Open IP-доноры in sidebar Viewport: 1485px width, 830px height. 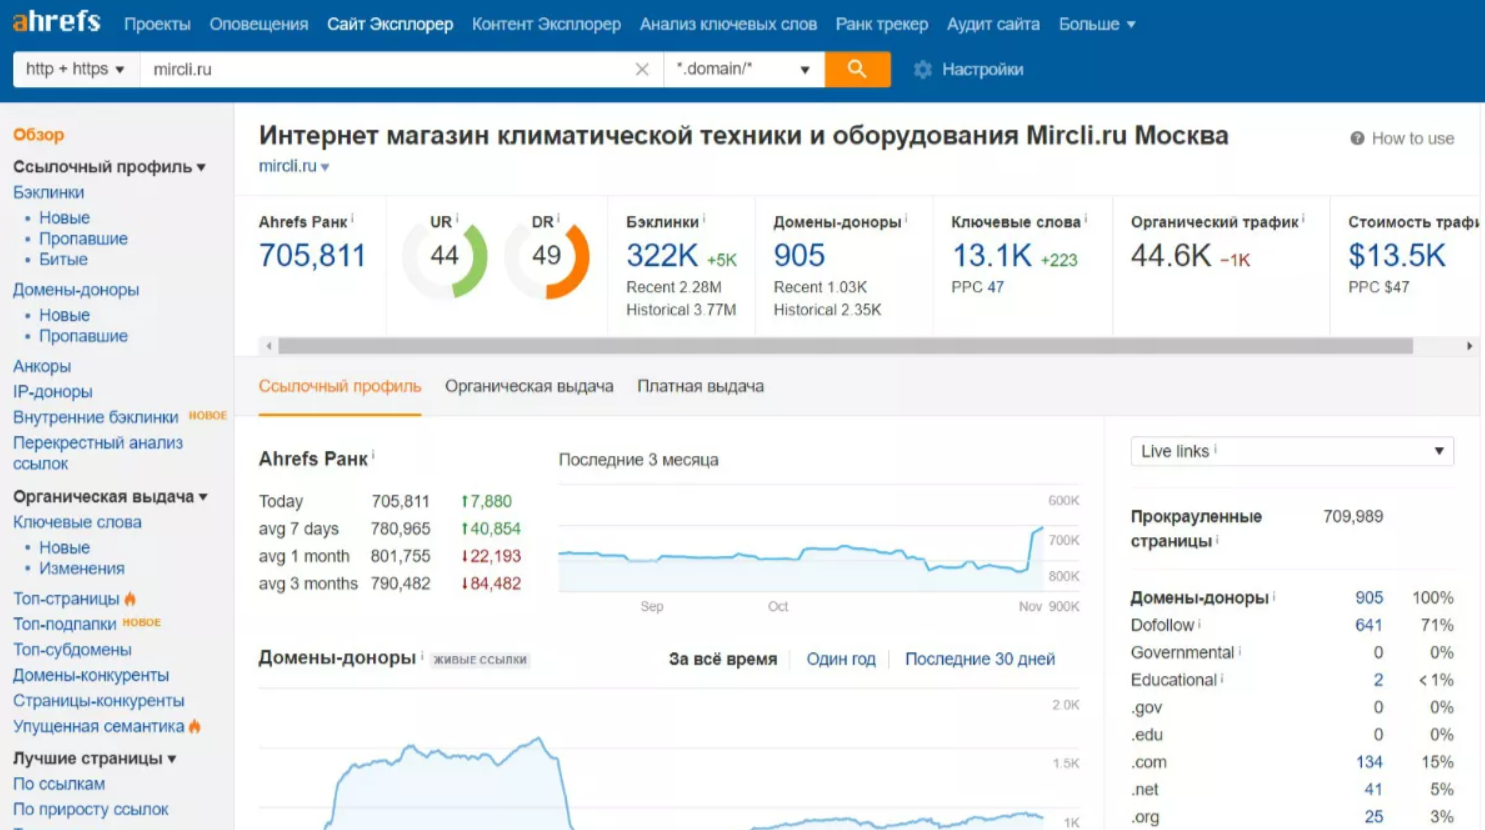coord(52,392)
